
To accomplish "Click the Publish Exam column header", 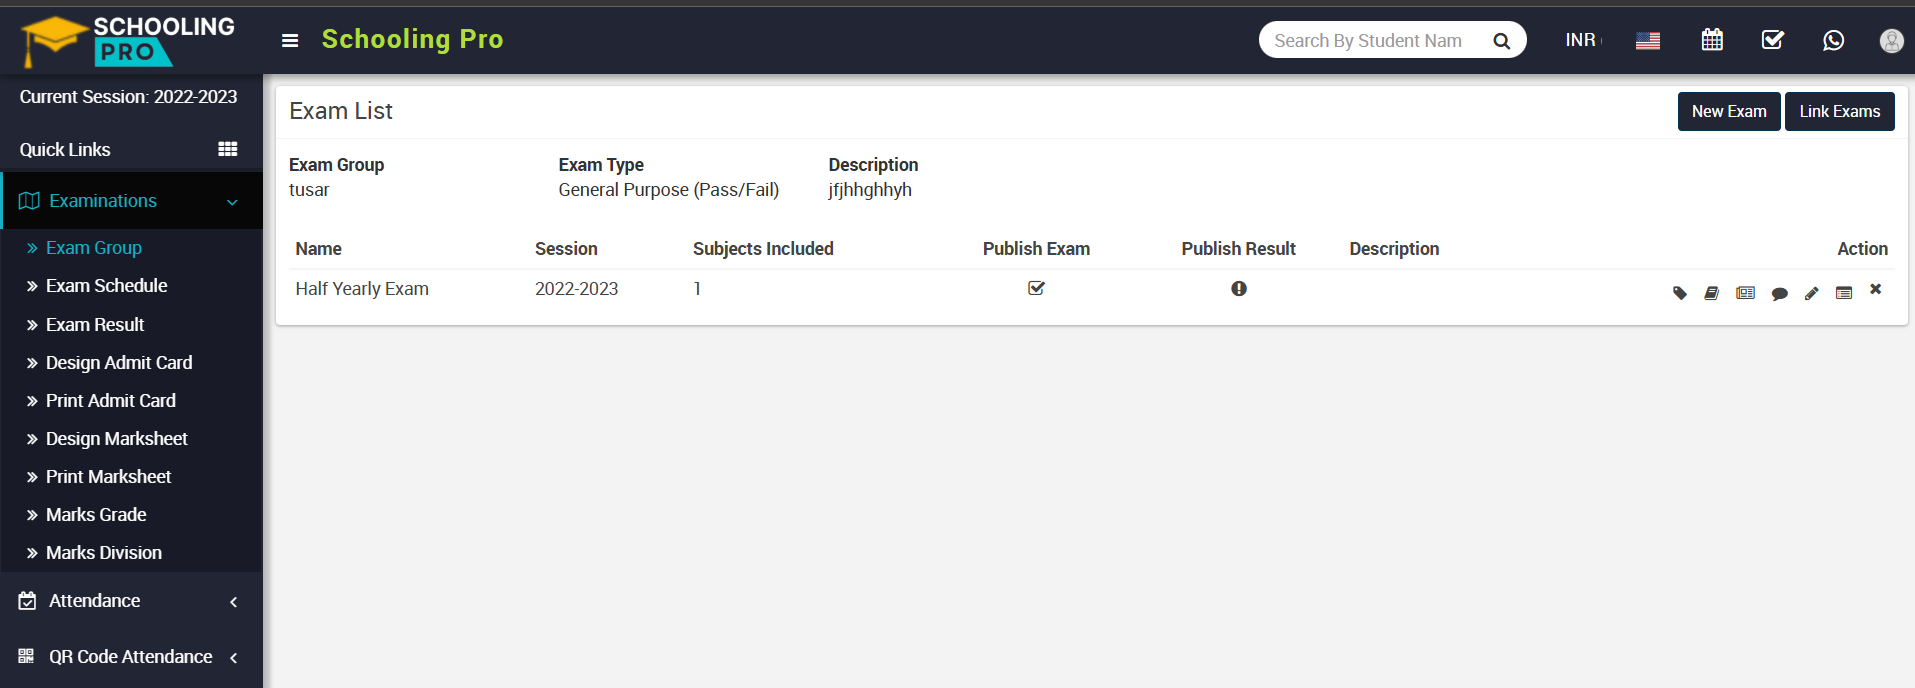I will tap(1036, 249).
